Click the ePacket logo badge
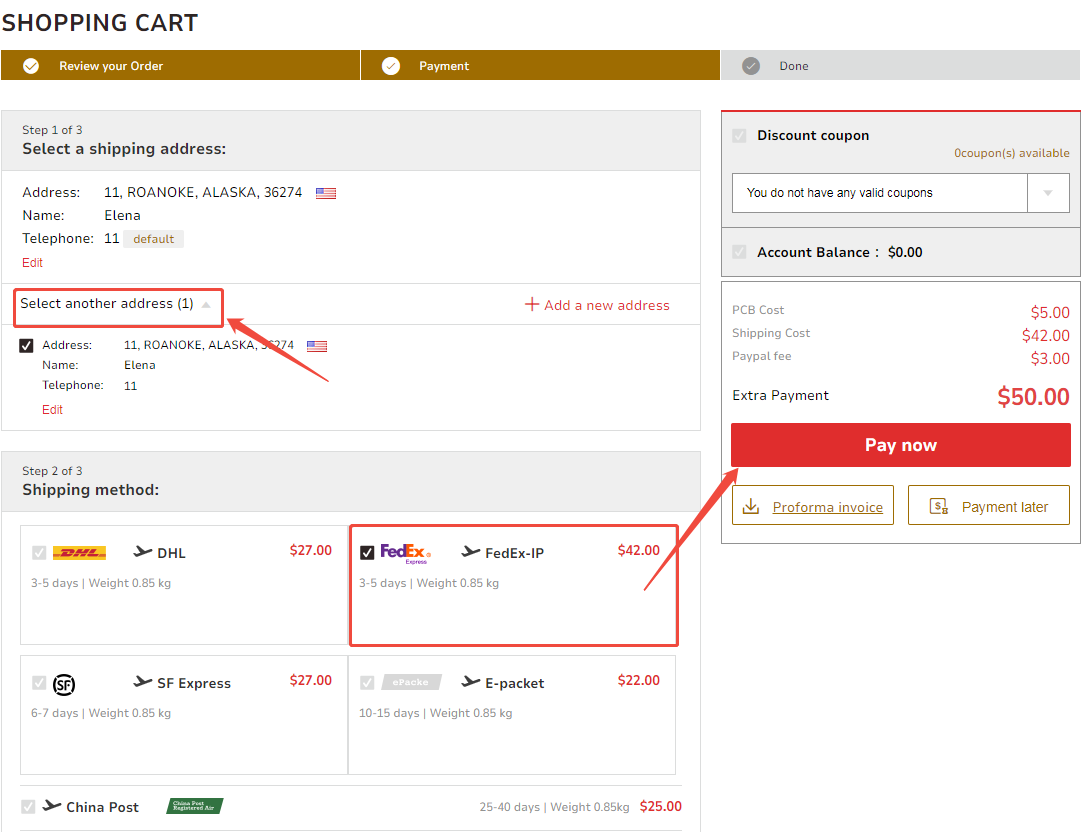Image resolution: width=1089 pixels, height=833 pixels. [410, 683]
